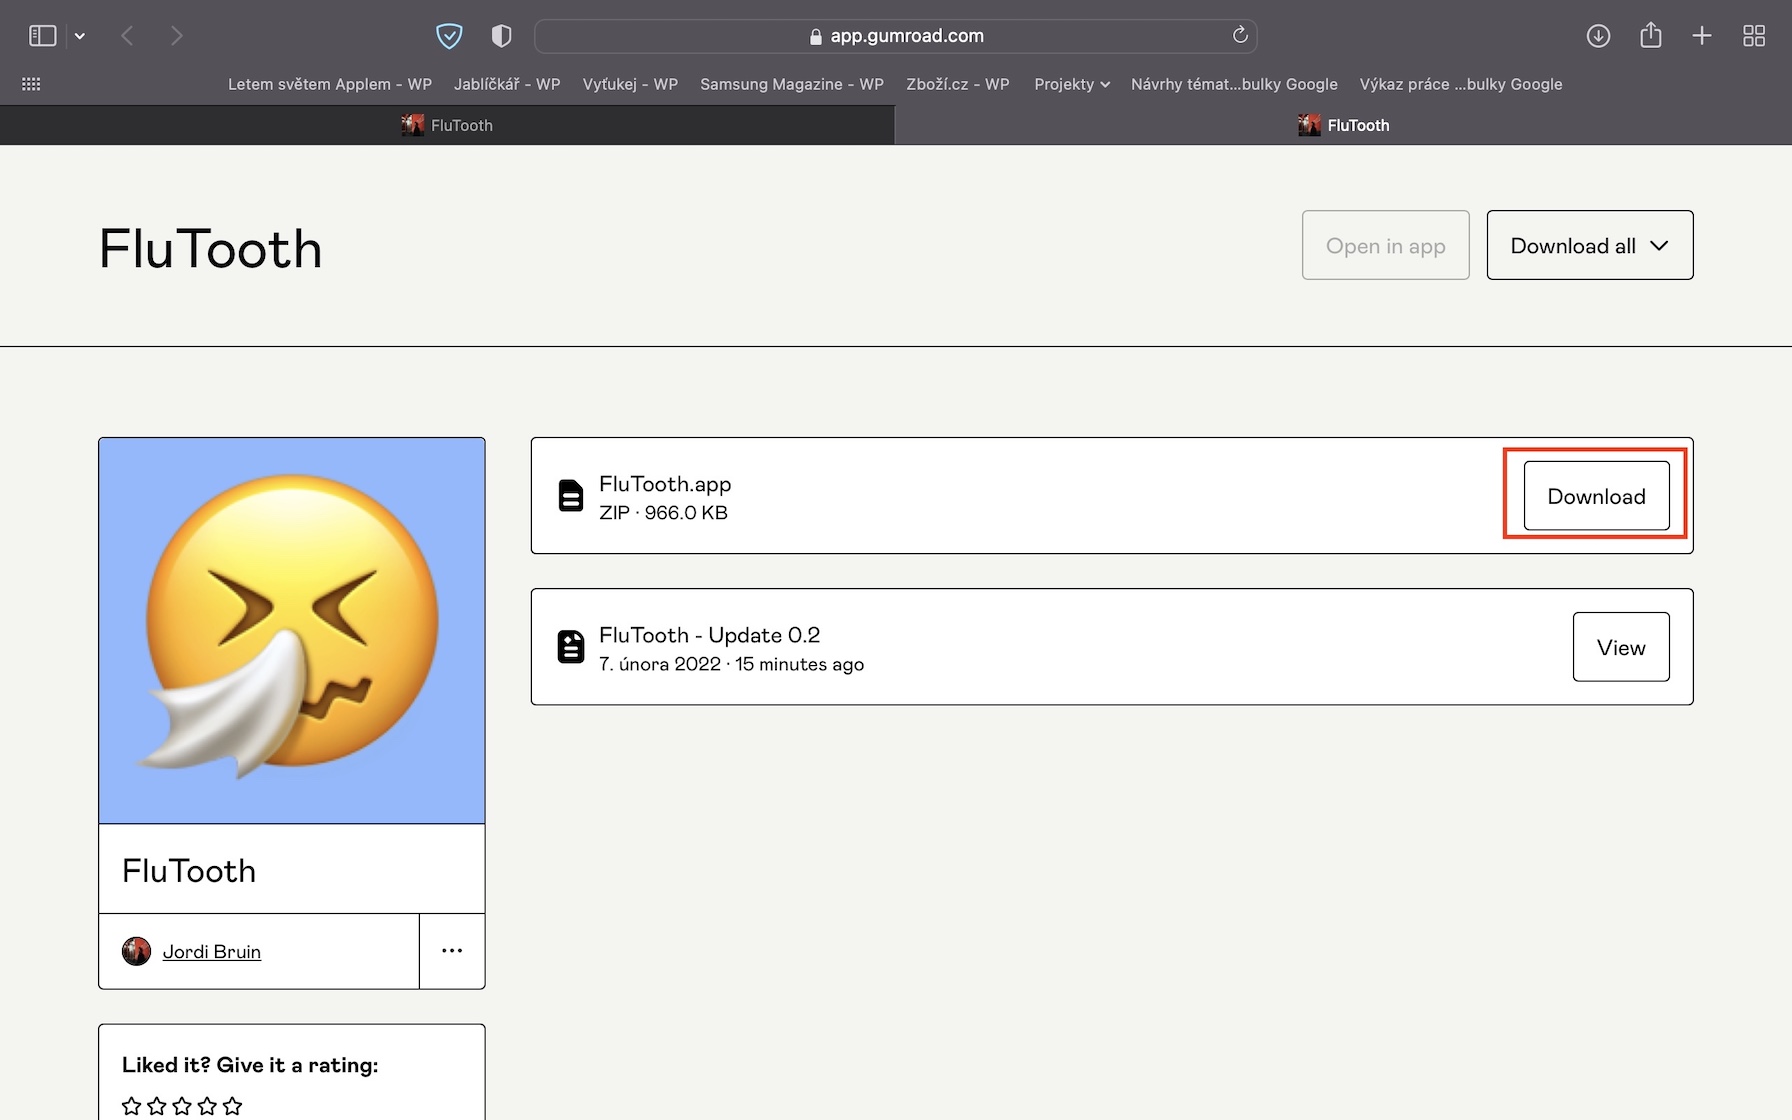Give a four star rating
The width and height of the screenshot is (1792, 1120).
(x=207, y=1106)
